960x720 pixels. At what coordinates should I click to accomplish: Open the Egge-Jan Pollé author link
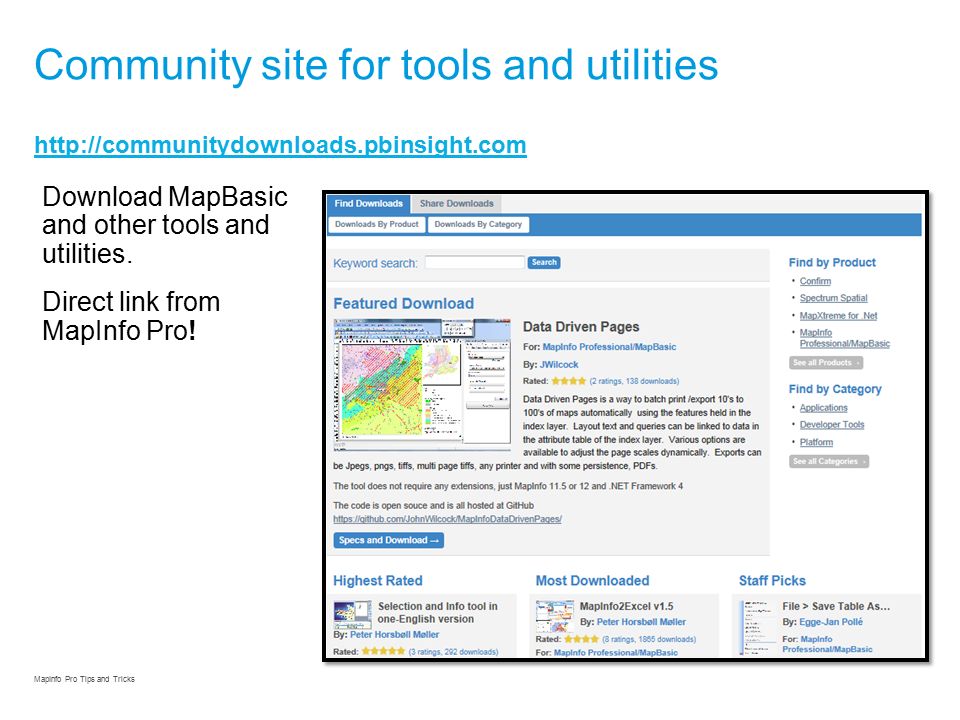(831, 622)
